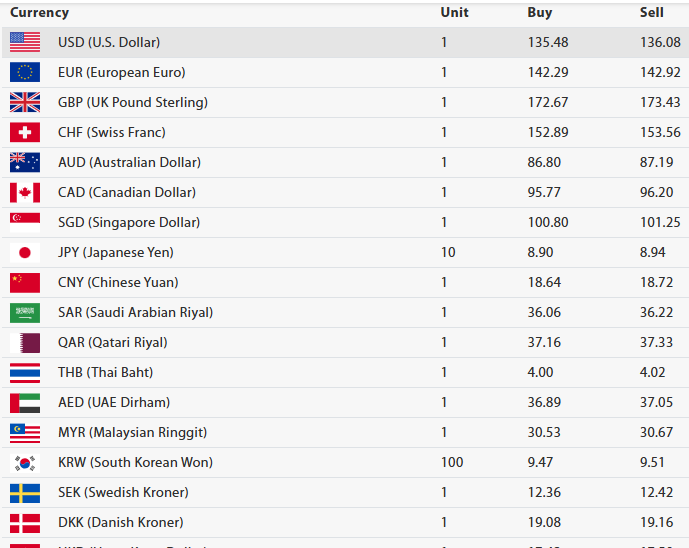Screen dimensions: 689x548
Task: Click the Swiss flag icon
Action: point(25,132)
